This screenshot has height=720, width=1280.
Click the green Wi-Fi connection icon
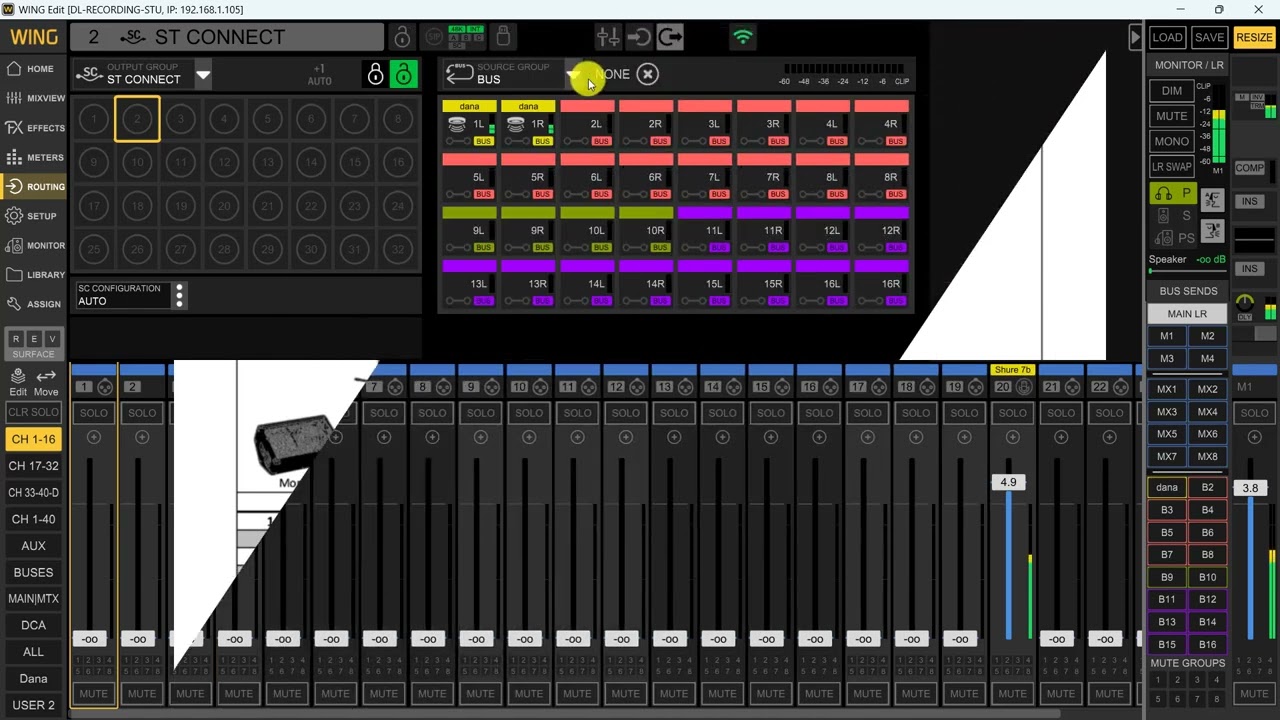click(x=742, y=38)
